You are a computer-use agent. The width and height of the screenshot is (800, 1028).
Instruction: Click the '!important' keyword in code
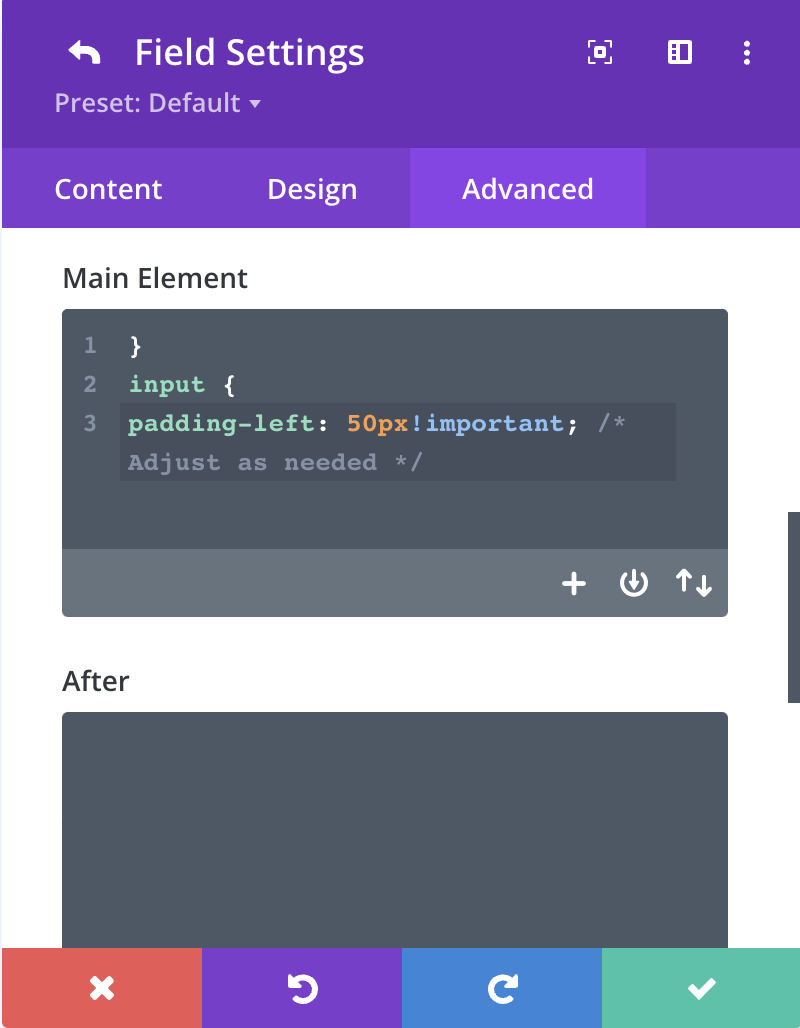tap(487, 424)
